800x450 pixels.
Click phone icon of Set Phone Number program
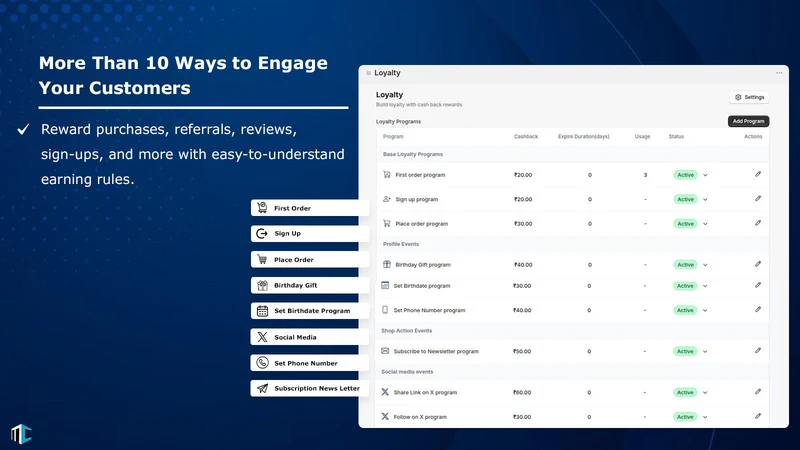pos(385,310)
